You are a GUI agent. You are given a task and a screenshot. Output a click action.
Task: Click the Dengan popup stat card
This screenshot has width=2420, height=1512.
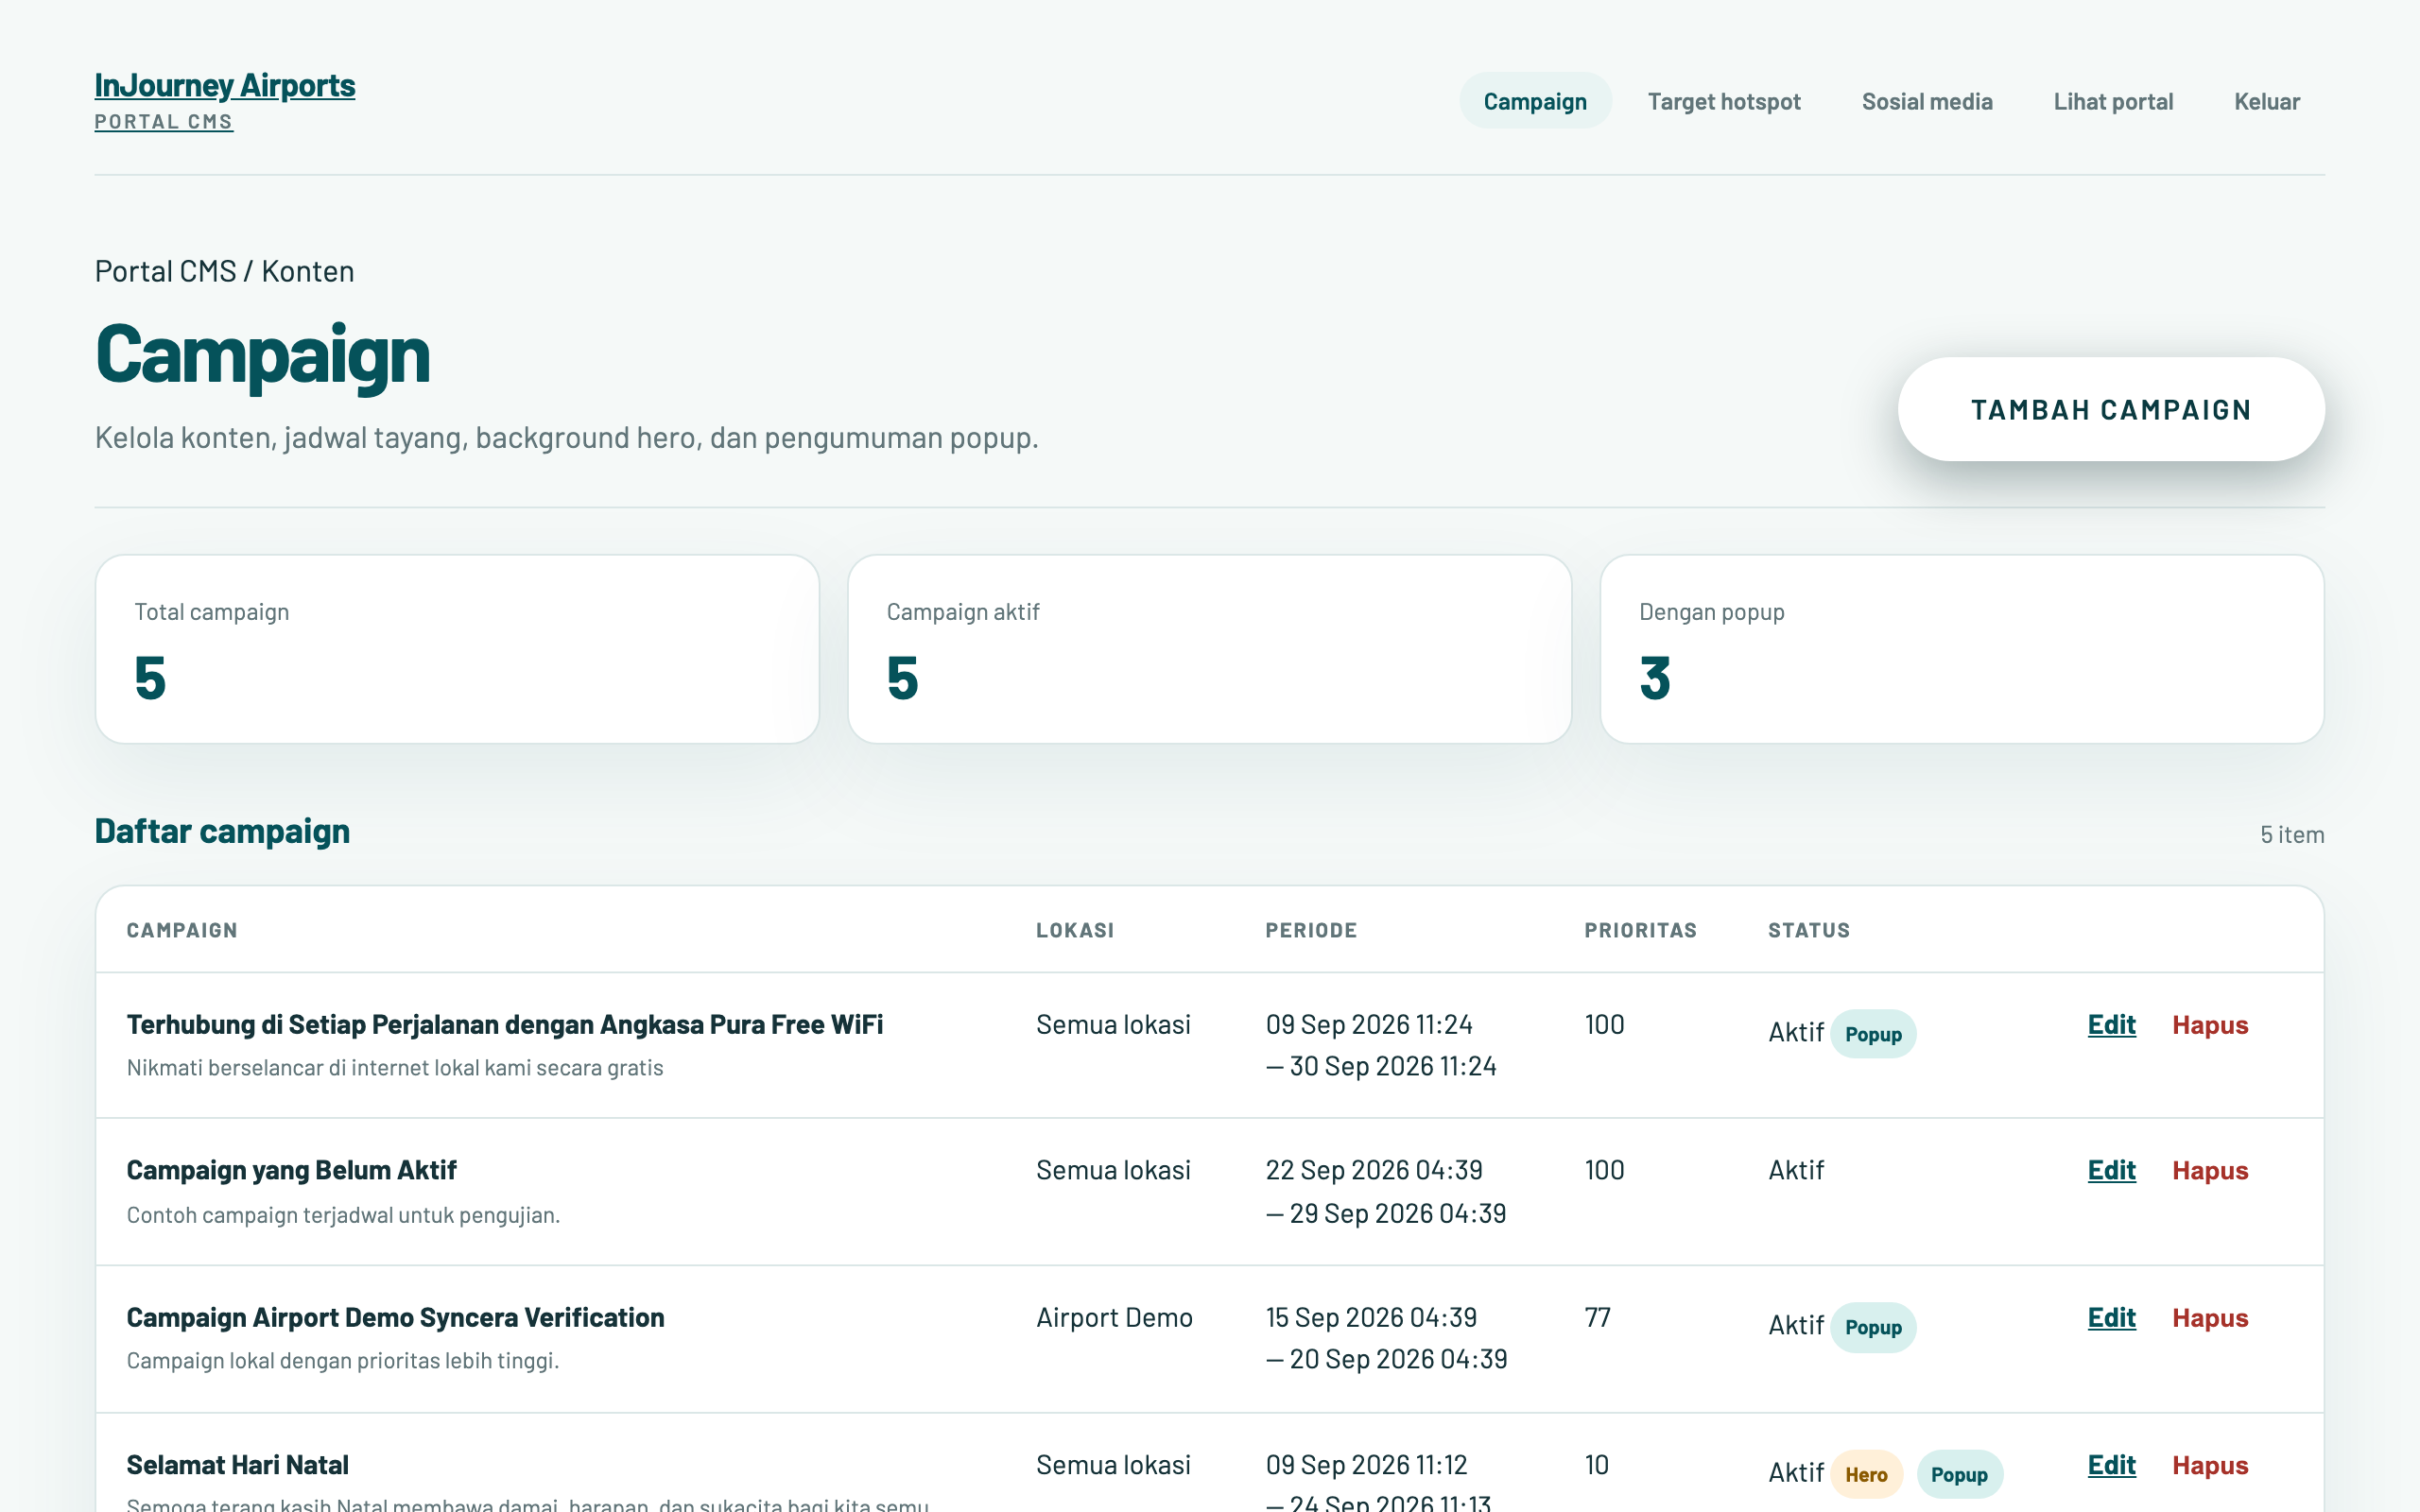pyautogui.click(x=1962, y=649)
